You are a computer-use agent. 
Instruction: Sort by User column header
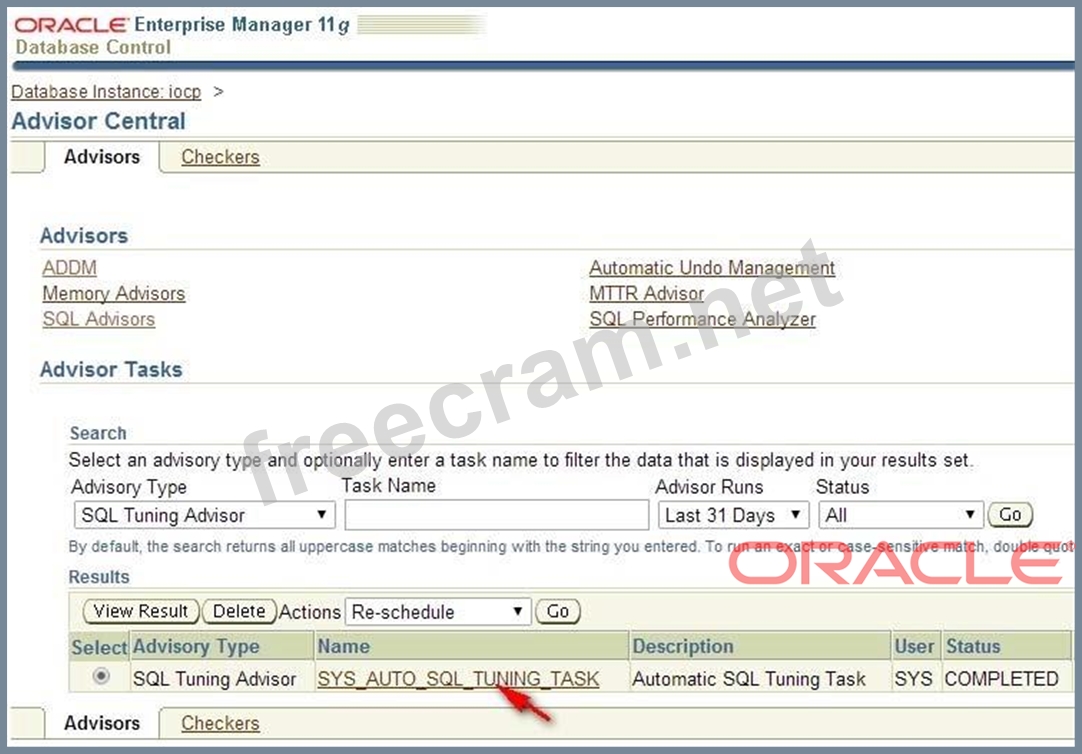tap(914, 646)
